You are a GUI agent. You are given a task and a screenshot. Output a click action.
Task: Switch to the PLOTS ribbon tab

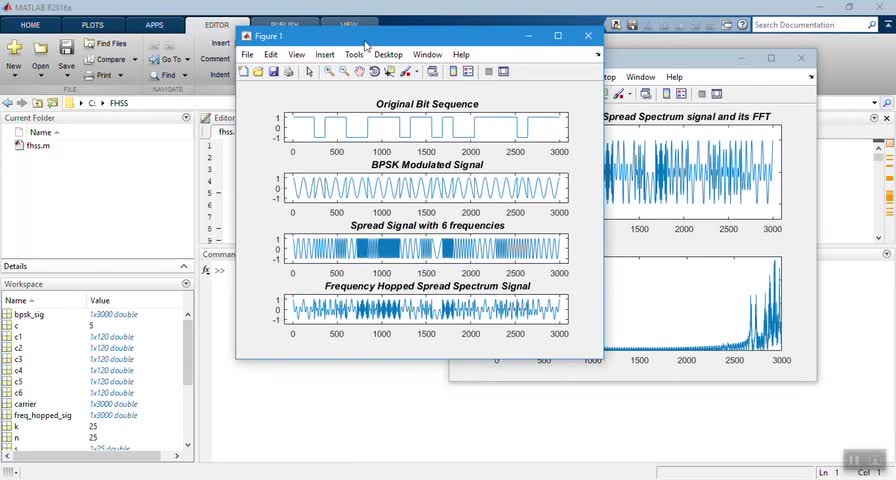93,25
